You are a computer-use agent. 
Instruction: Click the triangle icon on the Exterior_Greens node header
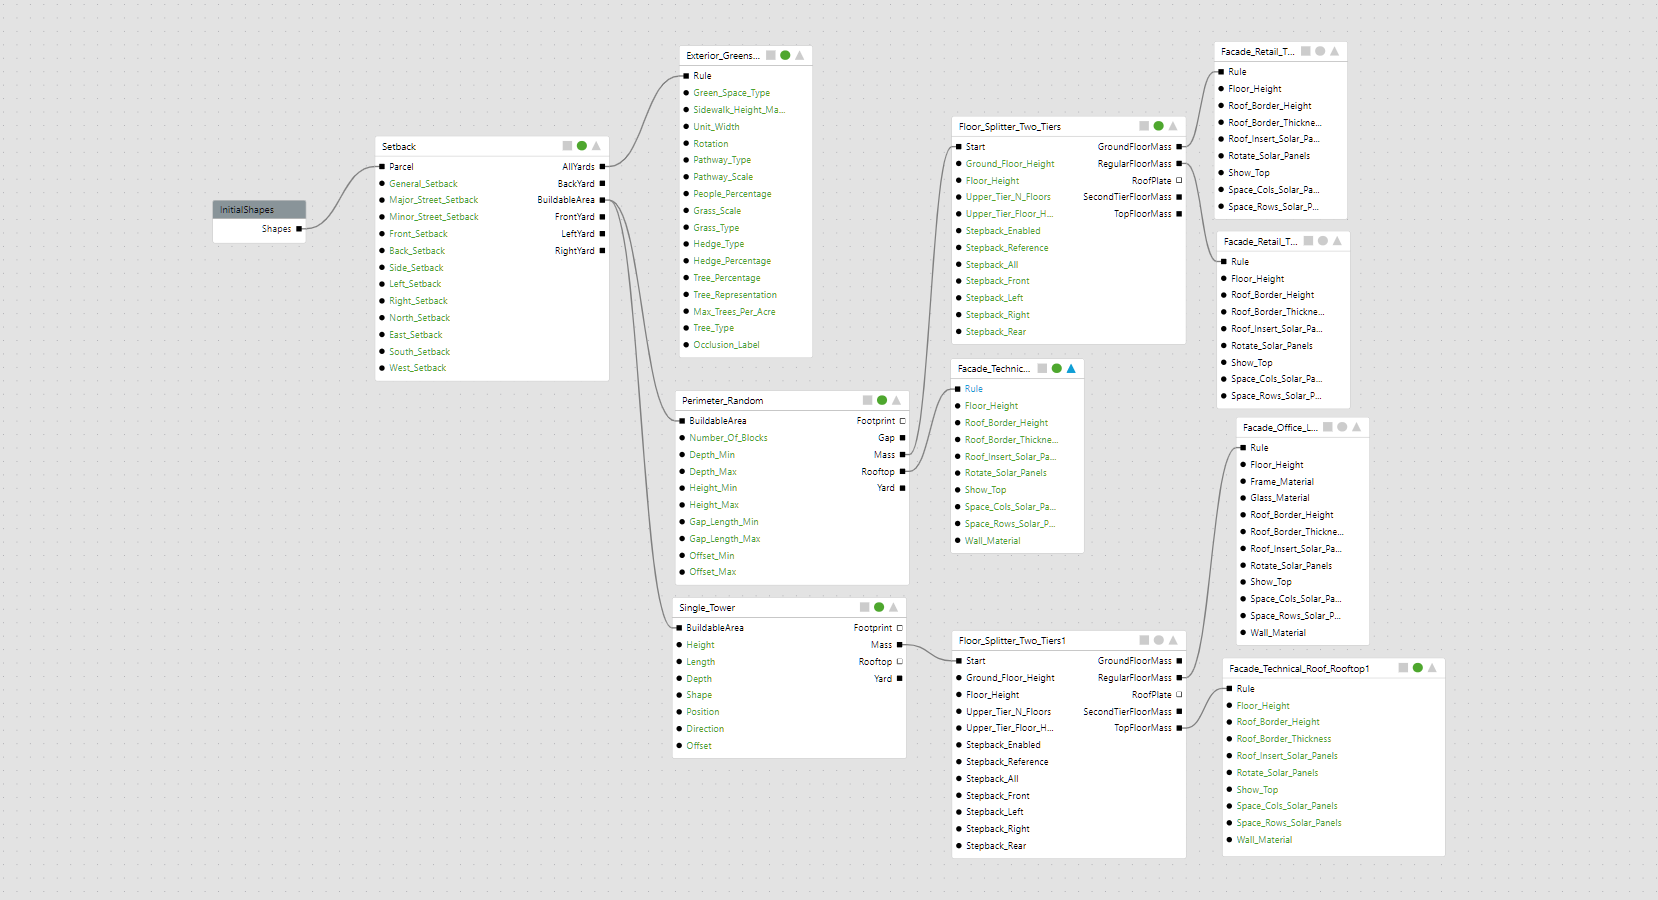[x=799, y=55]
